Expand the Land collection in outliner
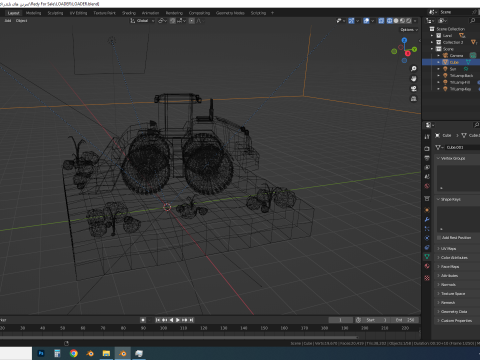480x360 pixels. 432,35
